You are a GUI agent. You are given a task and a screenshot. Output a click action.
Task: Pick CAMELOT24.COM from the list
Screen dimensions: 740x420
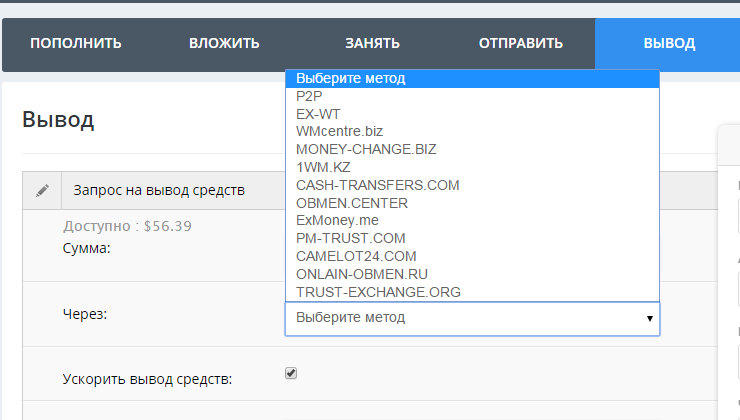(355, 256)
